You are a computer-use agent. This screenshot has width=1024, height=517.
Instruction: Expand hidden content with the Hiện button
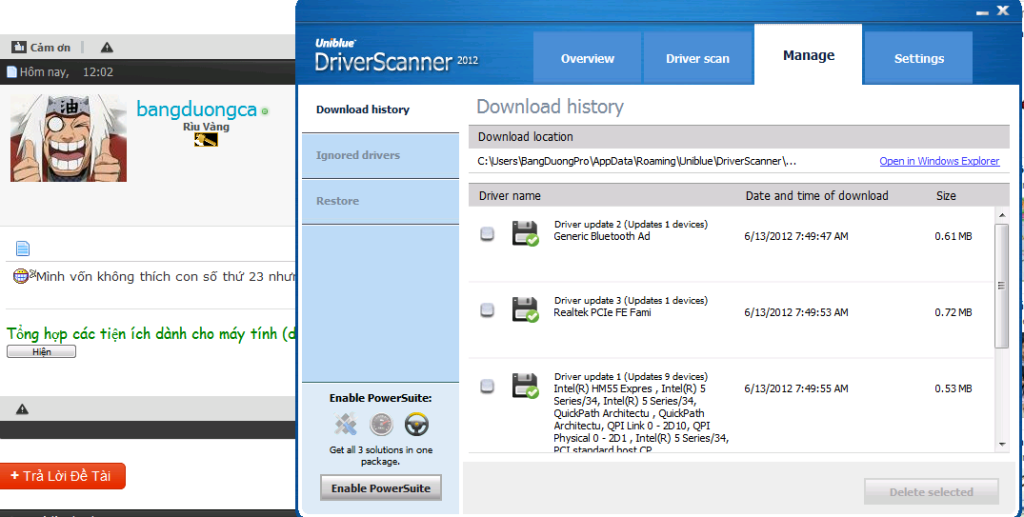pyautogui.click(x=41, y=352)
